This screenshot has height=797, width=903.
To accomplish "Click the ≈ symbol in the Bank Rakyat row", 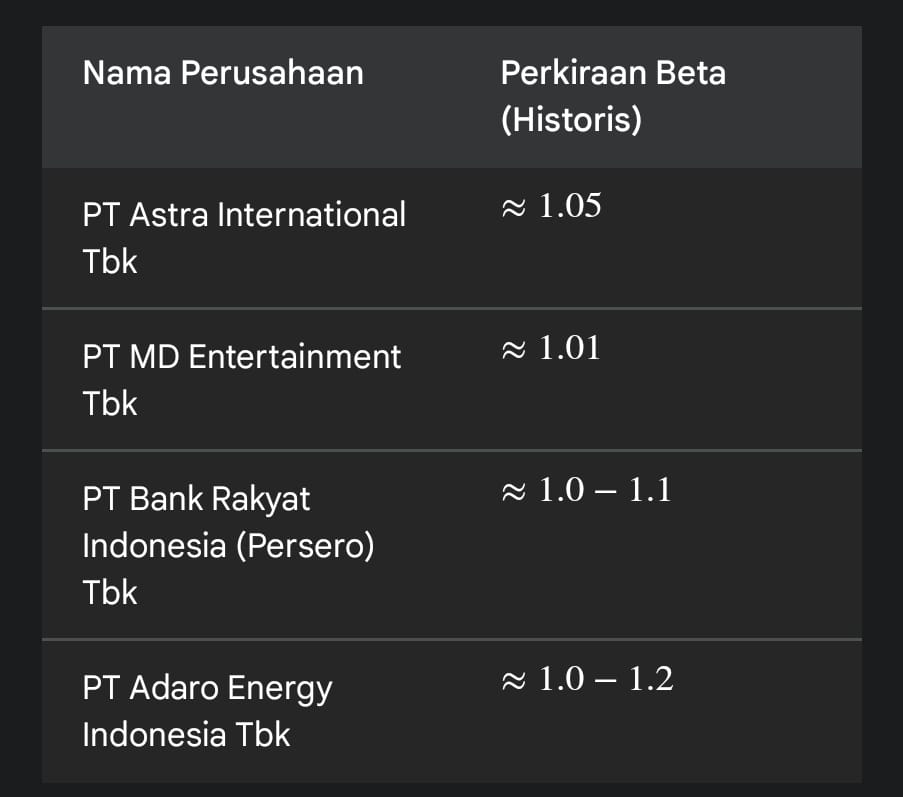I will click(513, 491).
